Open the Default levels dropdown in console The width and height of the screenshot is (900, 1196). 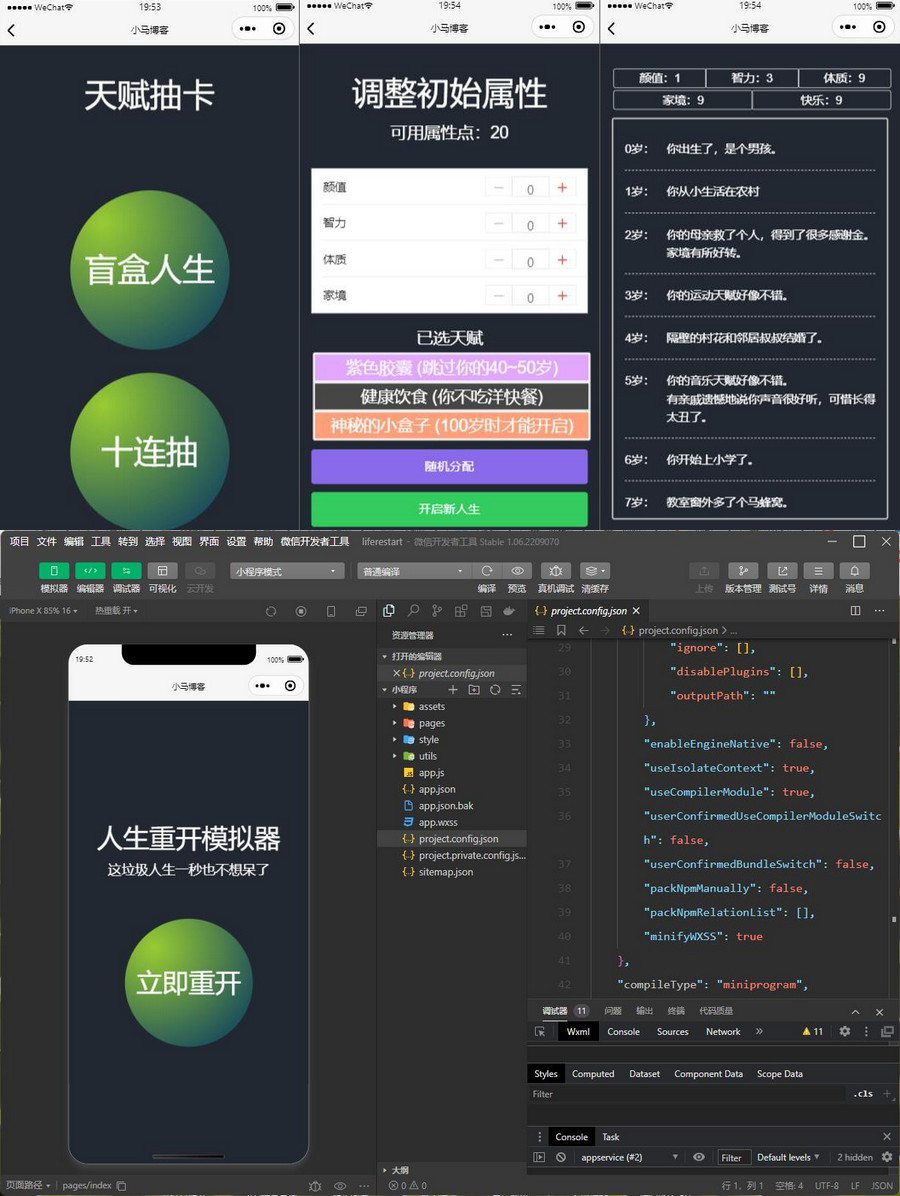coord(788,1157)
